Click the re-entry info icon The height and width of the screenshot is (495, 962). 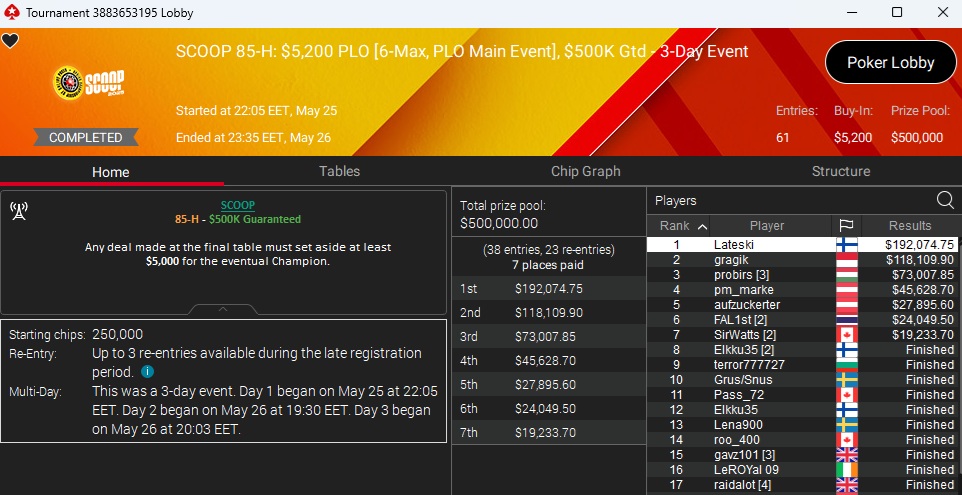[147, 372]
